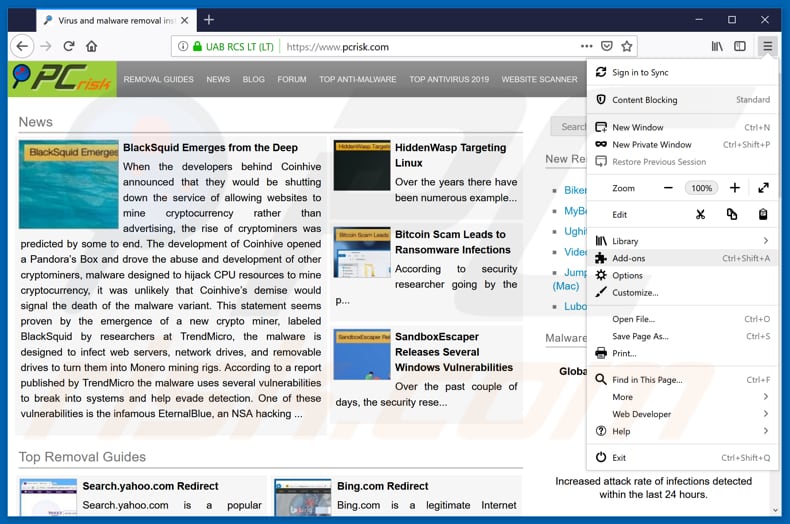Open Content Blocking settings entry
The image size is (790, 524).
coord(683,100)
